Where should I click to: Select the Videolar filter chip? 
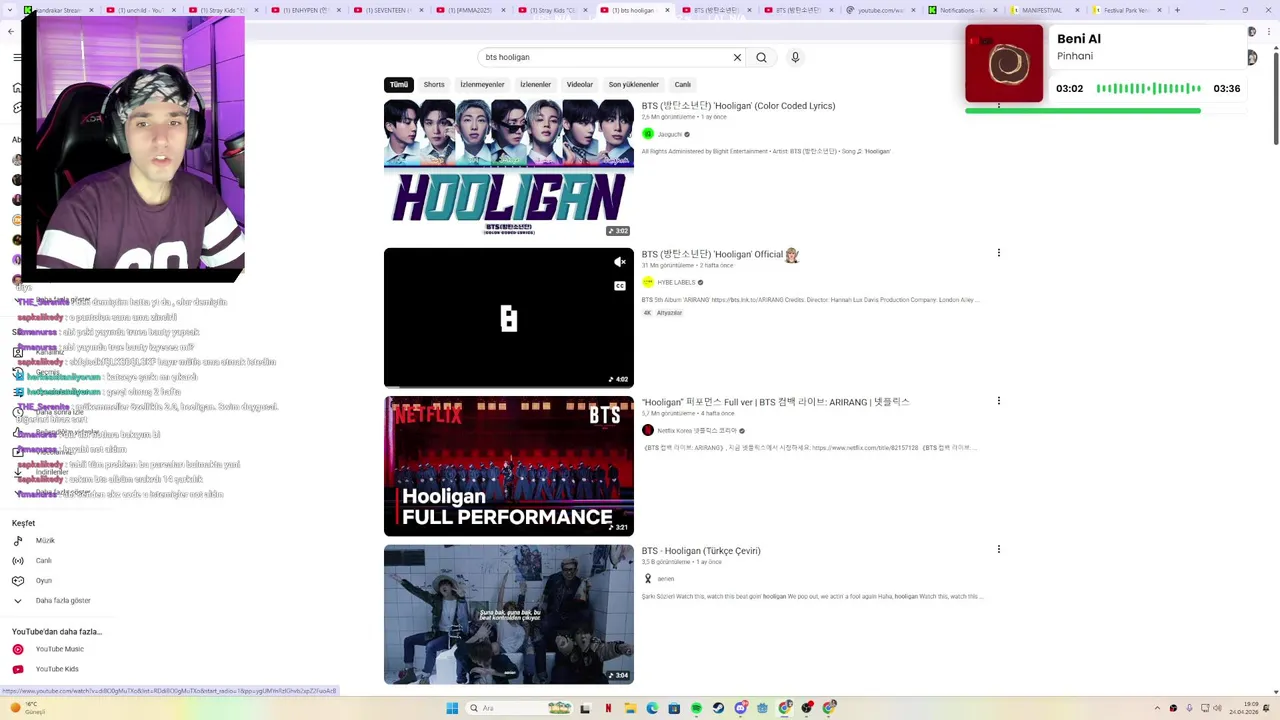(580, 85)
